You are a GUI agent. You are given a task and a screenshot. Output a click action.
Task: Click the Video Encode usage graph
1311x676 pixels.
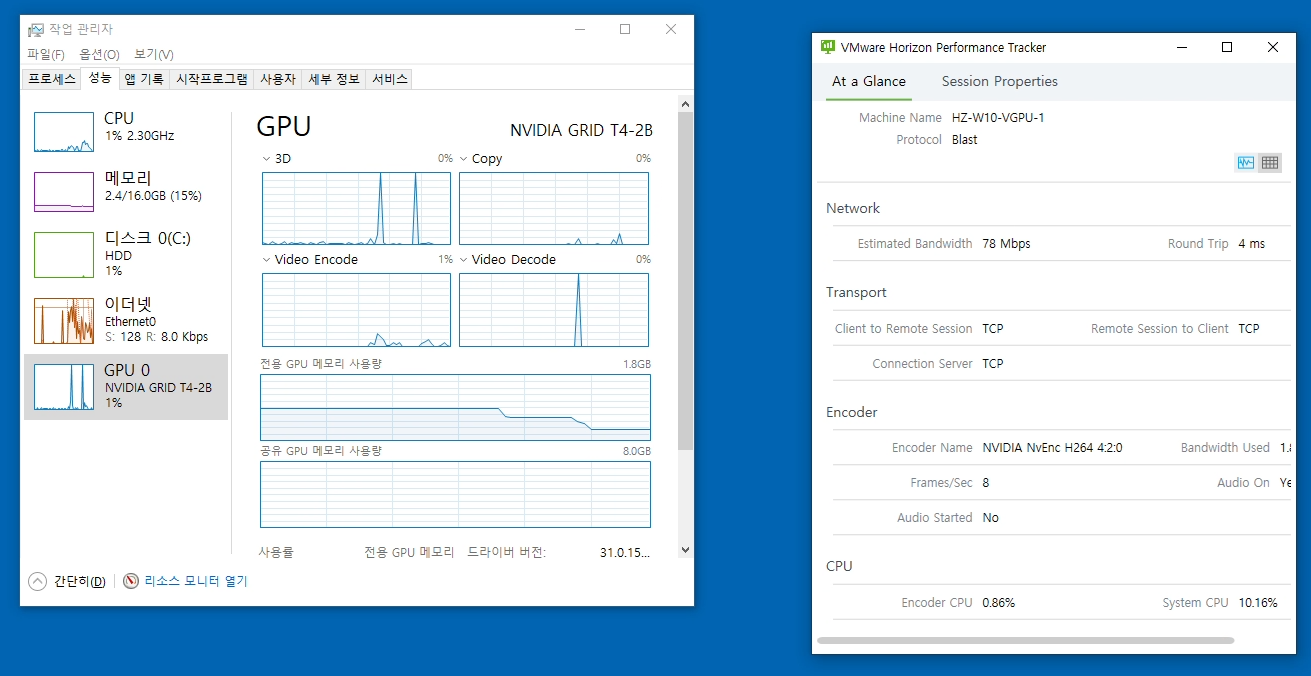pyautogui.click(x=356, y=310)
